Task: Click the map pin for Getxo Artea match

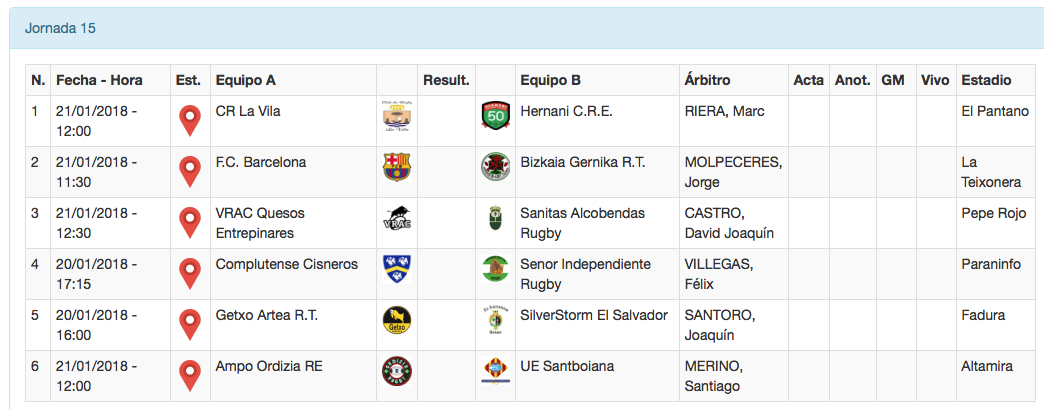Action: 189,324
